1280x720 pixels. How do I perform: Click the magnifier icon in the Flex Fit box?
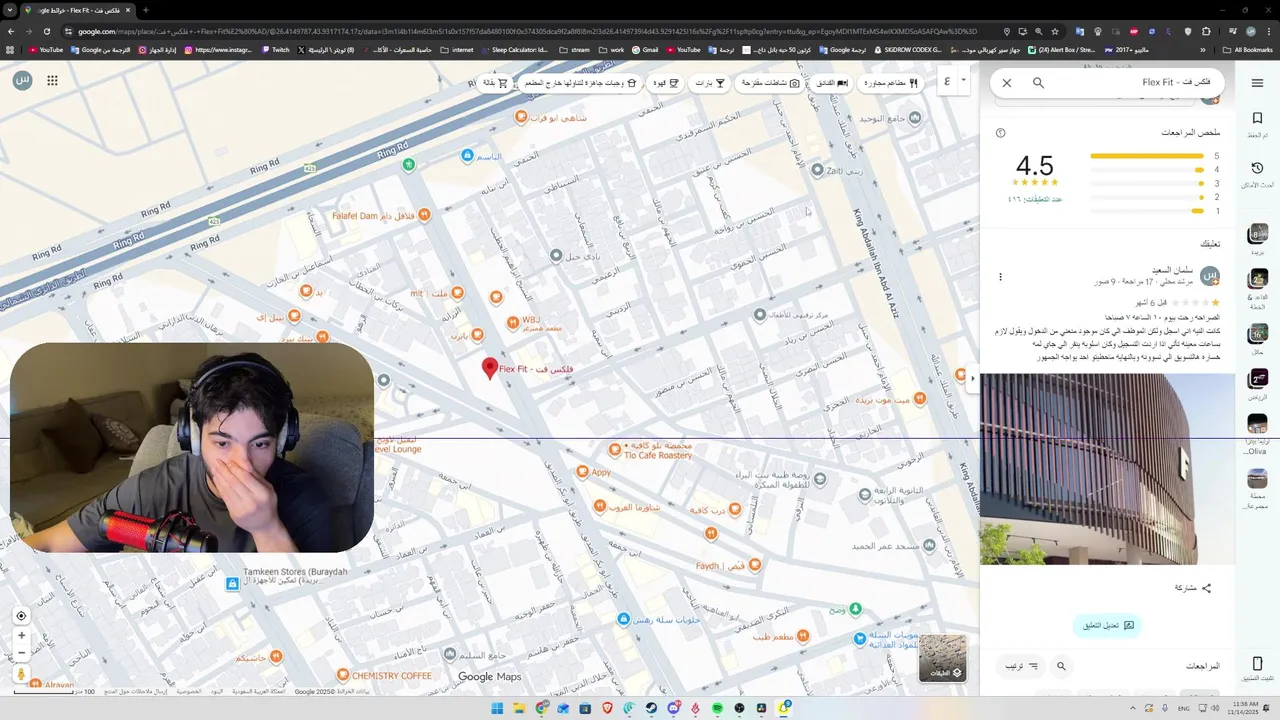pyautogui.click(x=1038, y=83)
